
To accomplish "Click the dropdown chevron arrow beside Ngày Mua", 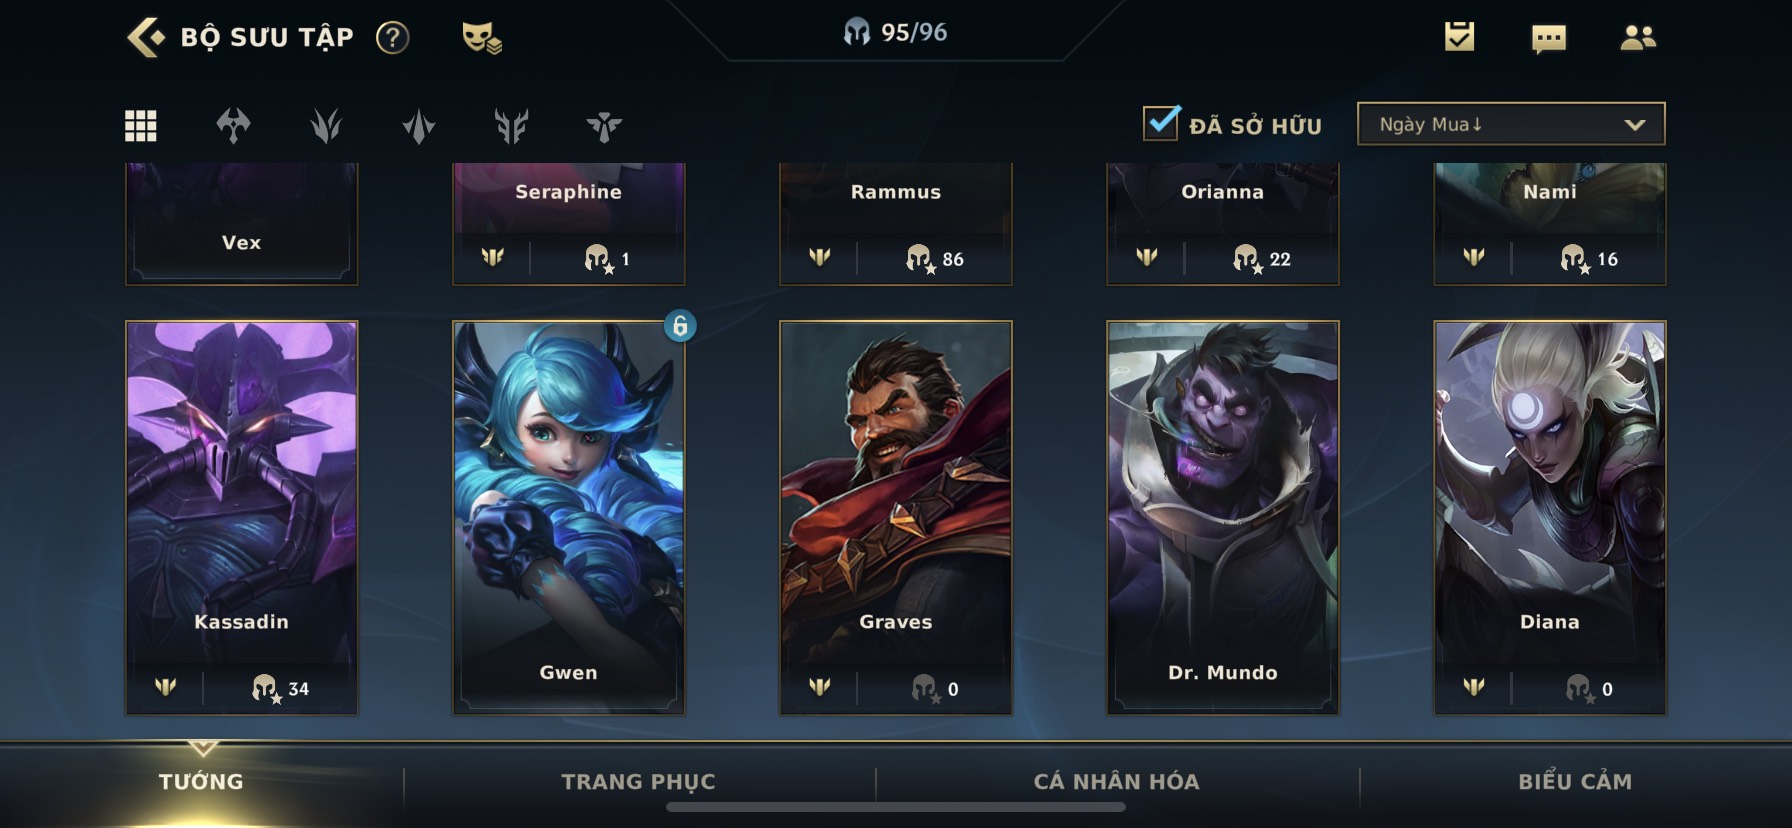I will (x=1635, y=125).
